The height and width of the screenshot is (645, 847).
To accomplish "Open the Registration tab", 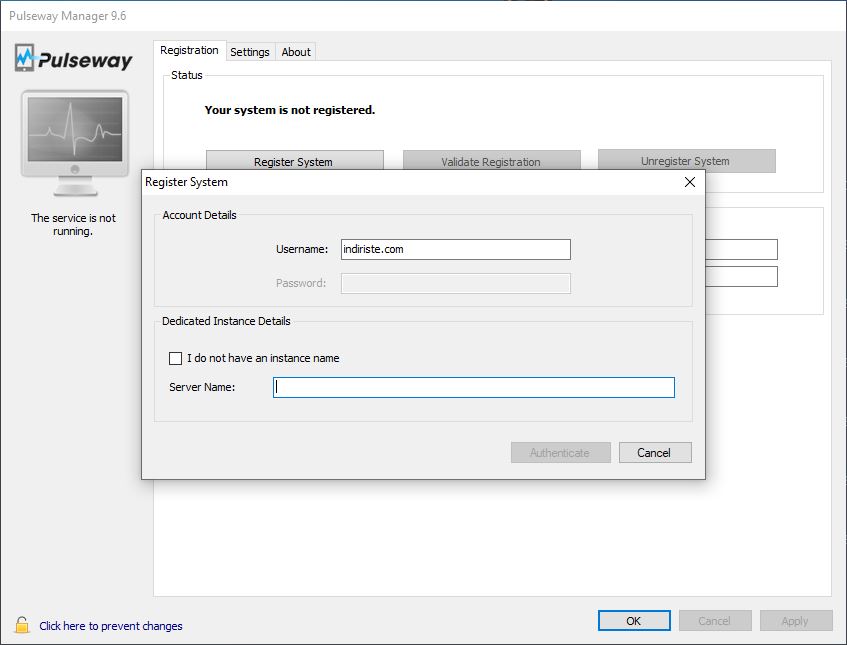I will point(189,50).
